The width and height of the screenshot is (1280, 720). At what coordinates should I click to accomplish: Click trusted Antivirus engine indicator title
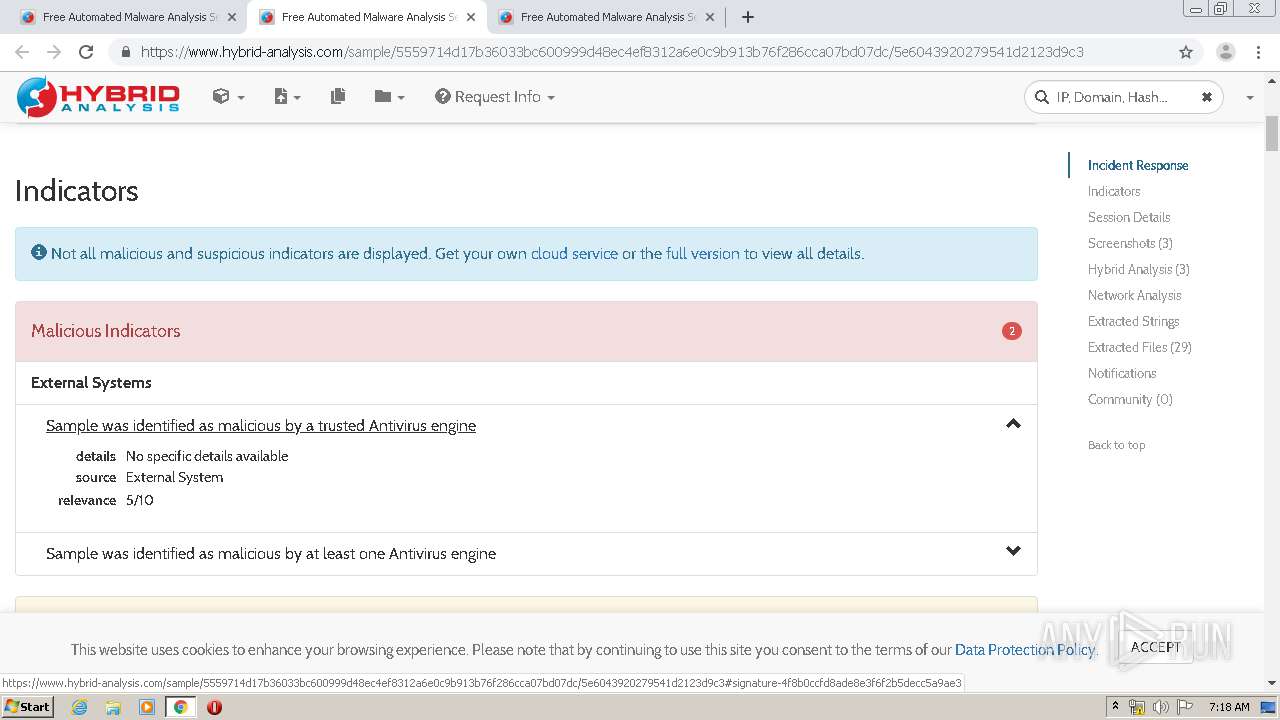[x=261, y=426]
